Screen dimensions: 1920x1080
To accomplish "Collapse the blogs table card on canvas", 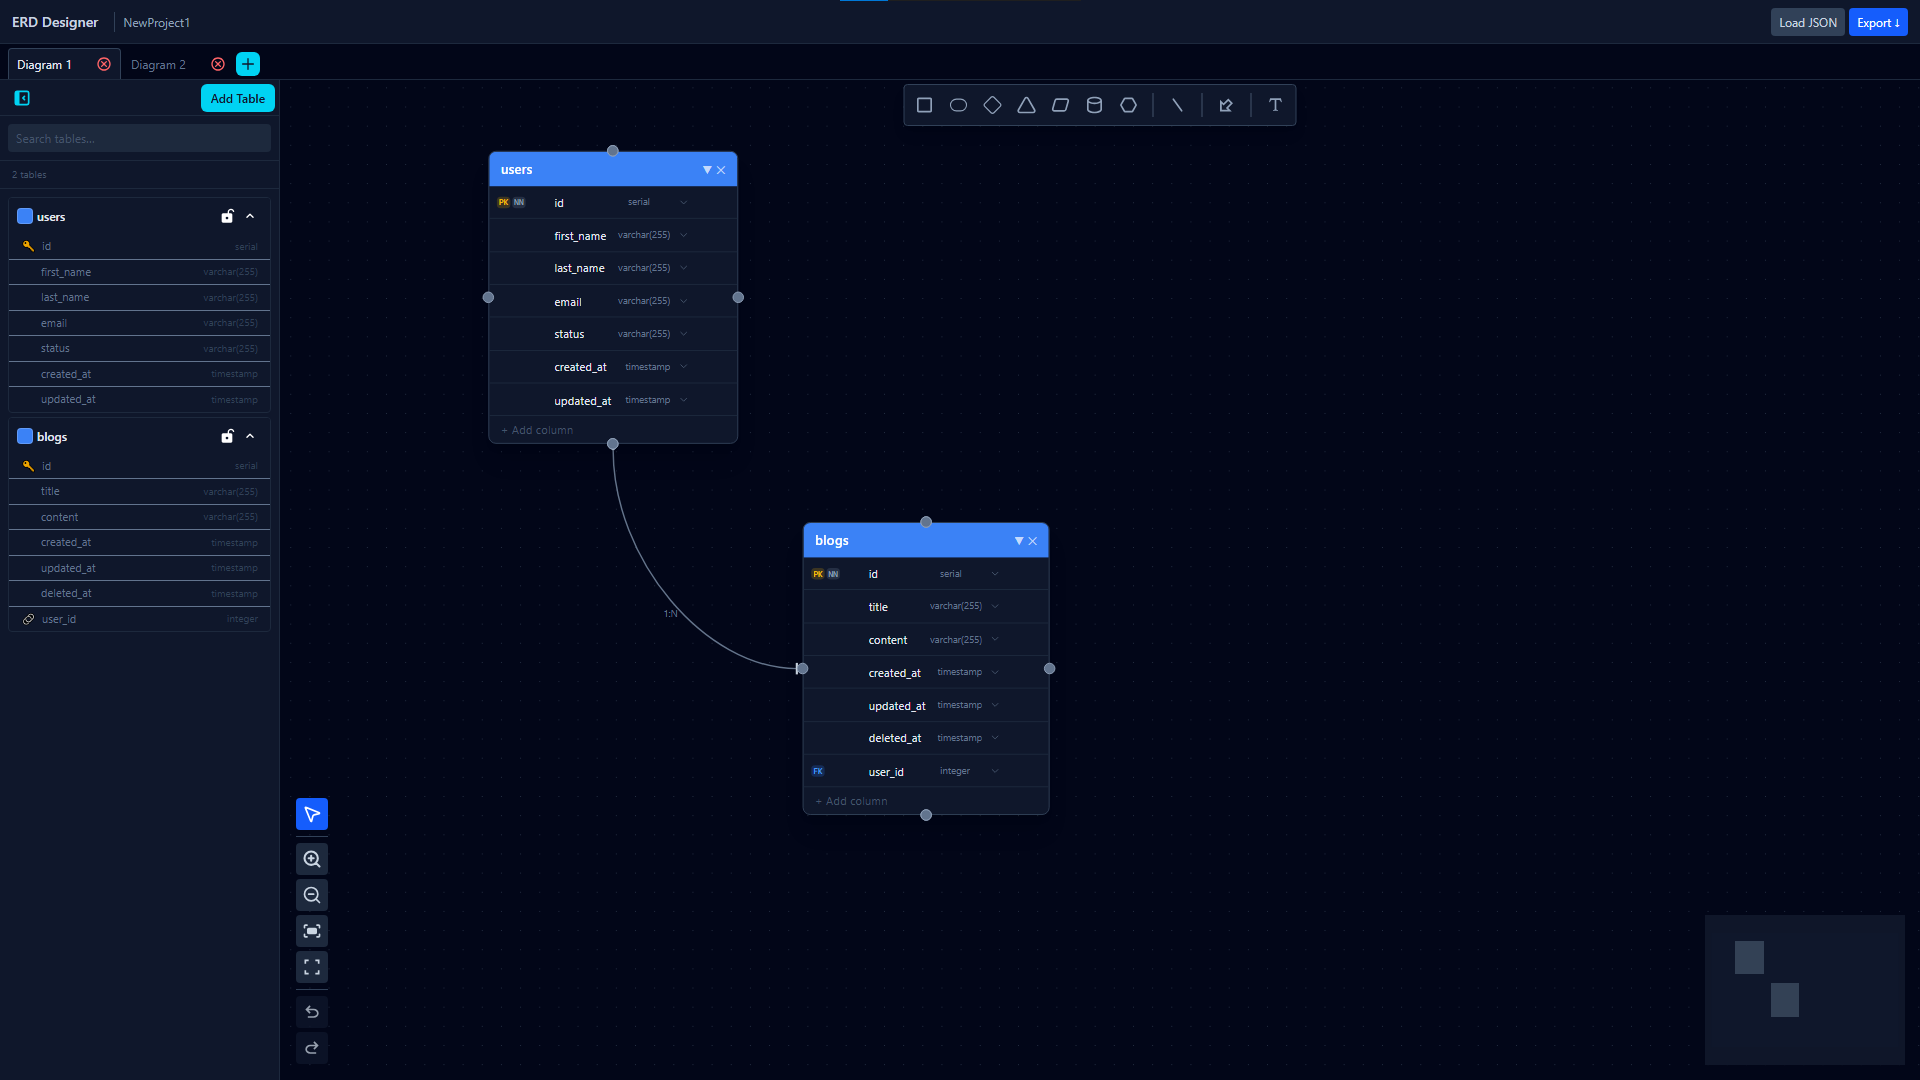I will (1019, 541).
